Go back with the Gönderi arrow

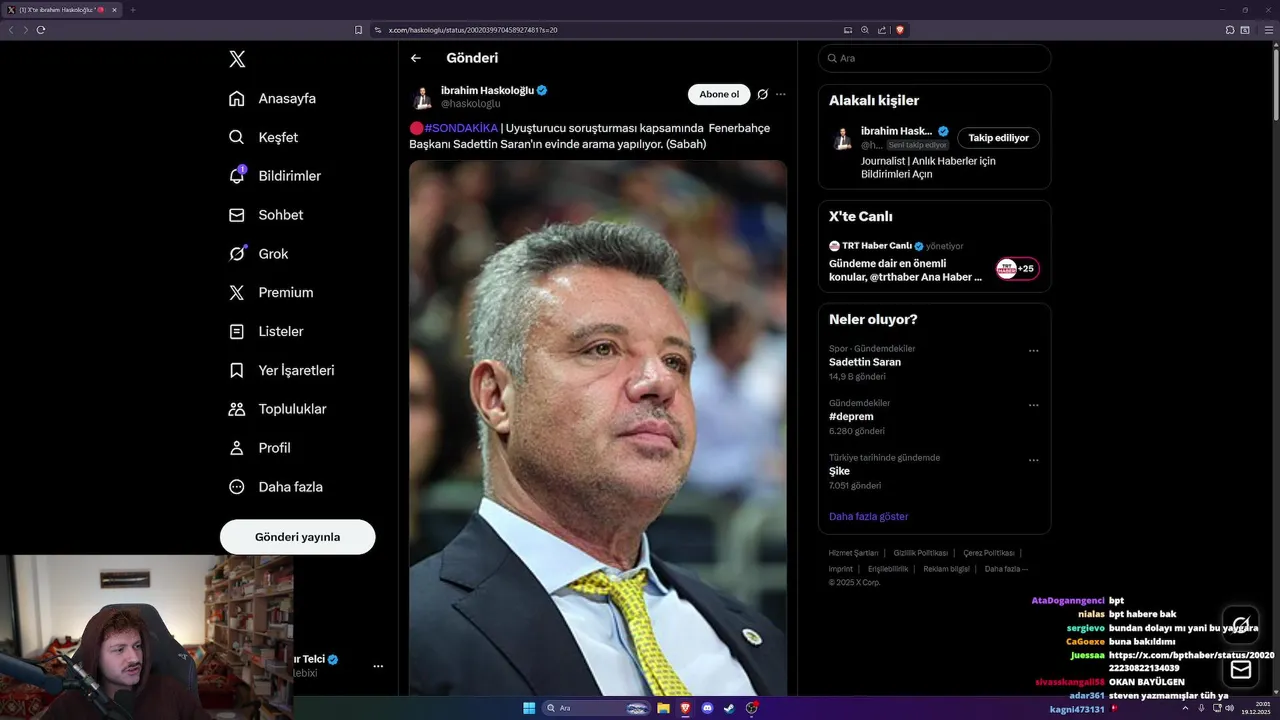pyautogui.click(x=416, y=58)
